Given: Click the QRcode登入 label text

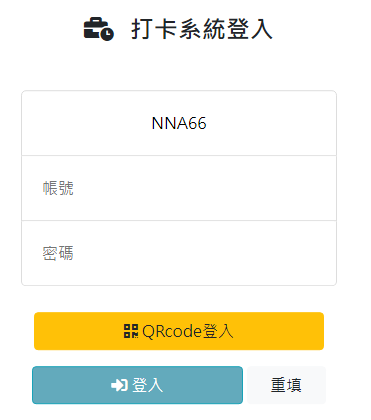Looking at the screenshot, I should pos(188,331).
